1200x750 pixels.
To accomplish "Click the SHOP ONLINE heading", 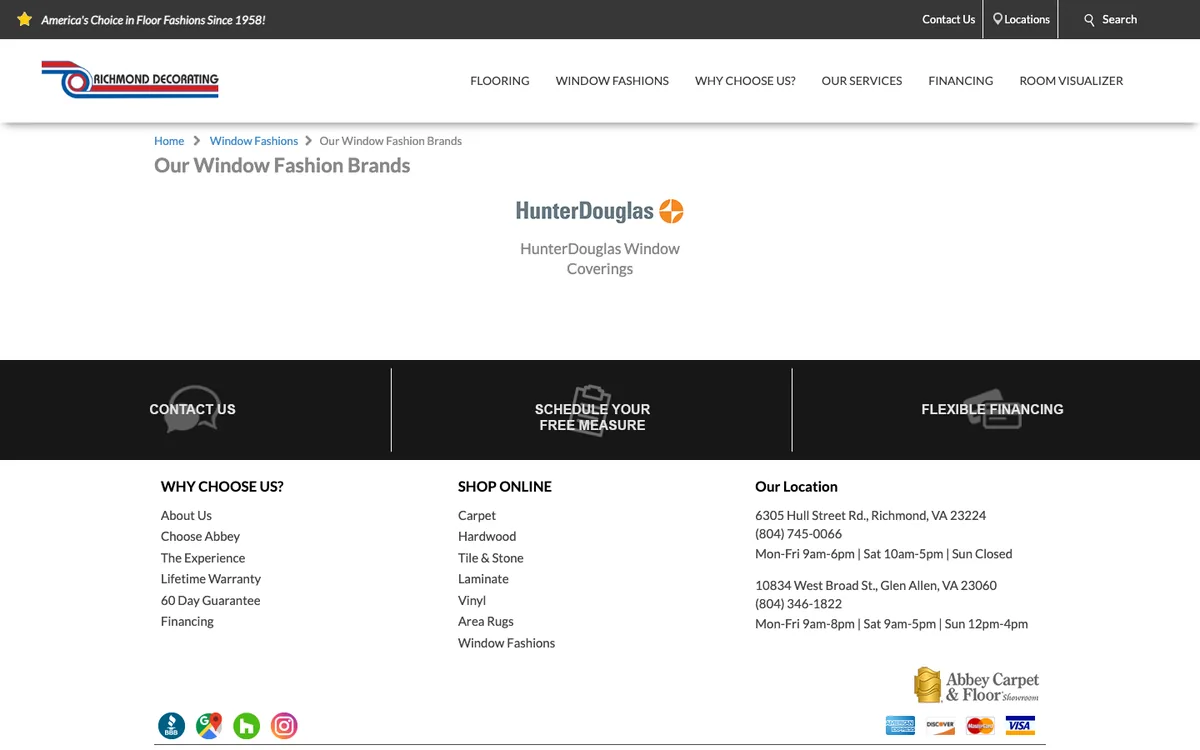I will click(505, 487).
